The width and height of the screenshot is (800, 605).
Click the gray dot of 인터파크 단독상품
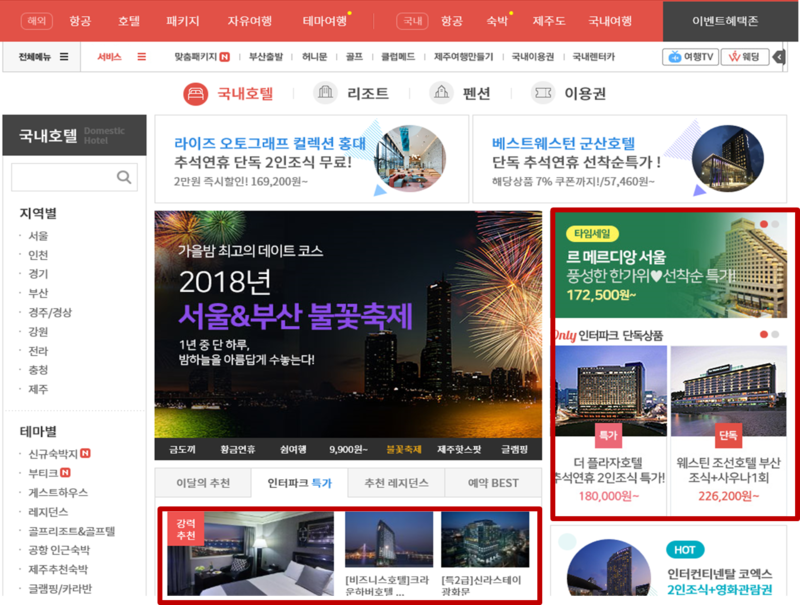coord(775,334)
